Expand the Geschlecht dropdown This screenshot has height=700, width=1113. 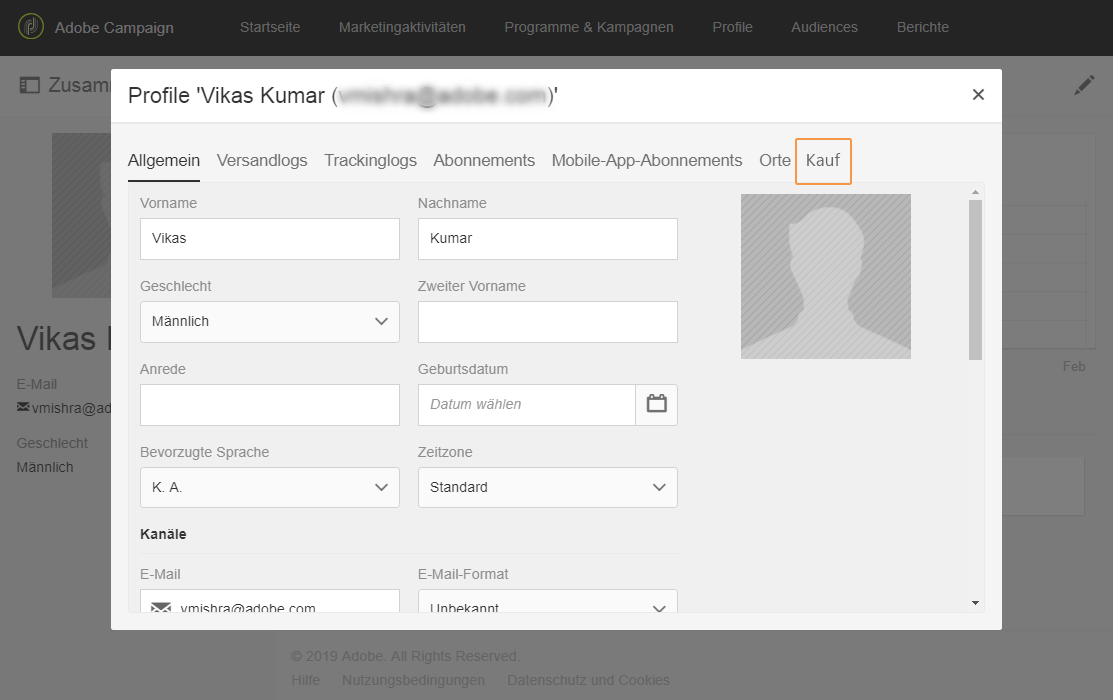[x=380, y=322]
